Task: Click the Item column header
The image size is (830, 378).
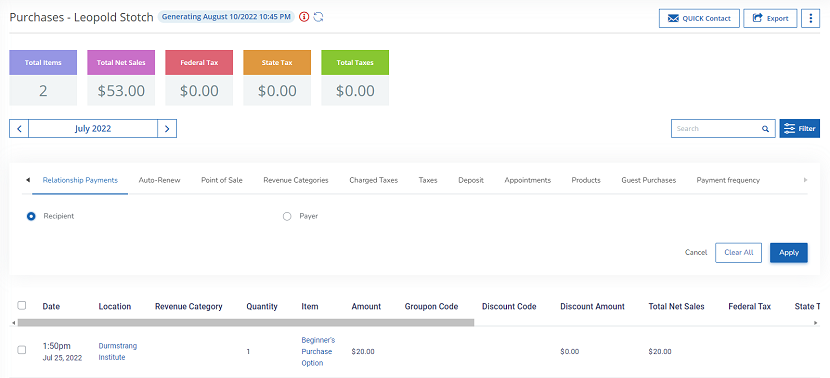Action: [310, 307]
